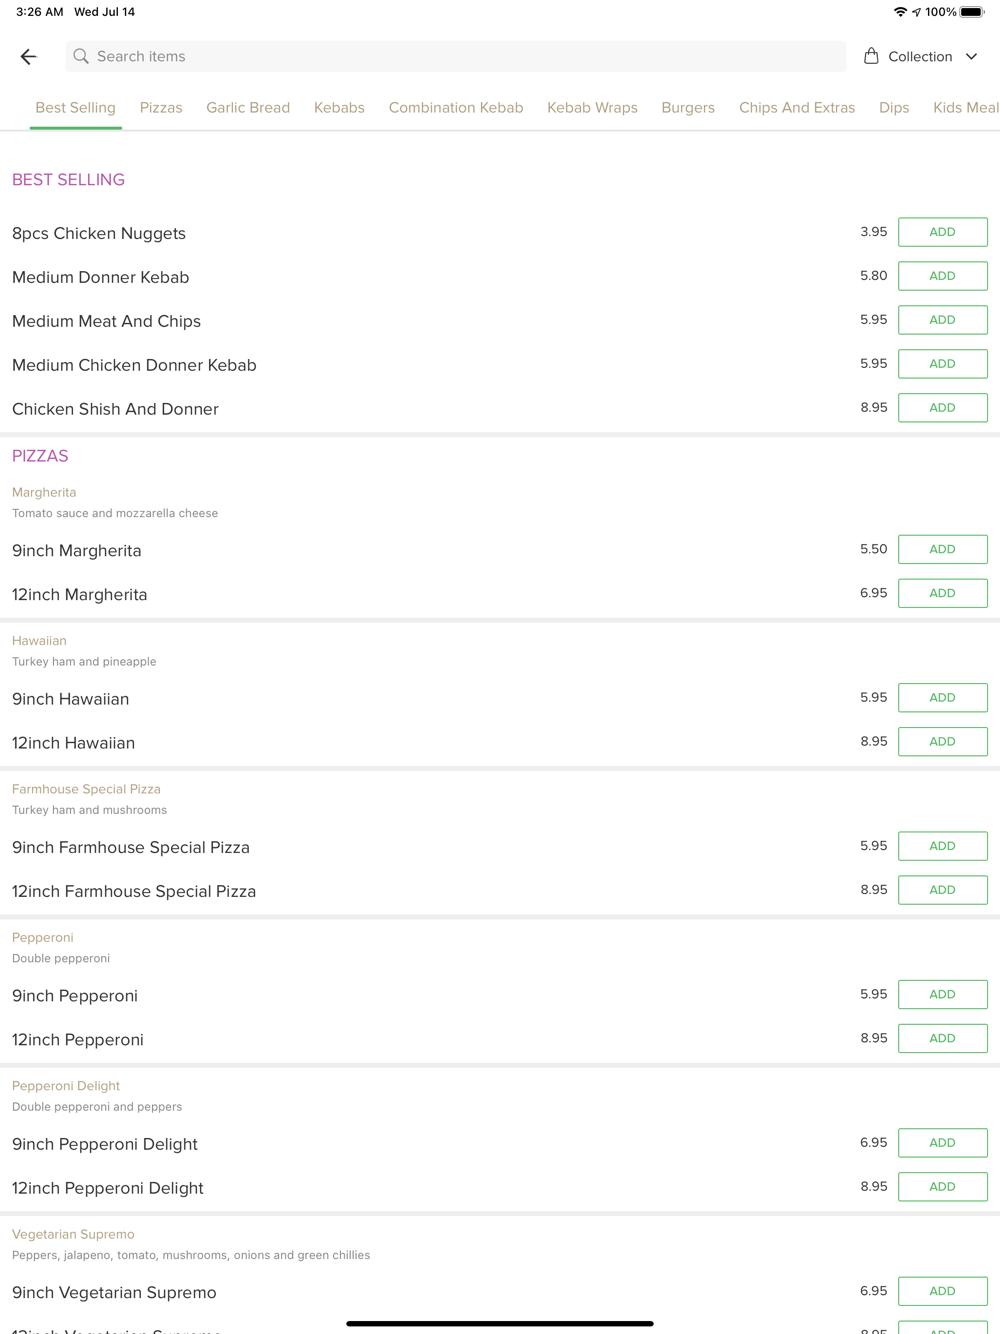Expand the Collection dropdown chevron

(x=972, y=57)
